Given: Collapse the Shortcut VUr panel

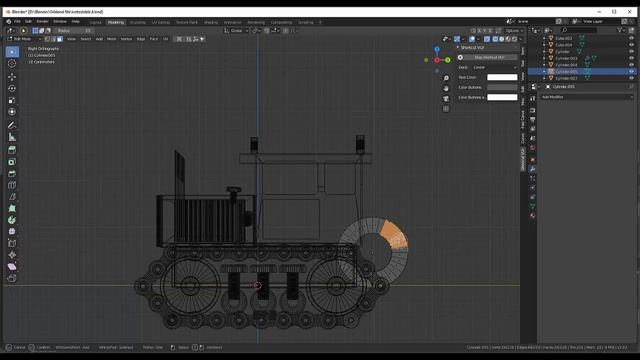Looking at the screenshot, I should (x=458, y=48).
